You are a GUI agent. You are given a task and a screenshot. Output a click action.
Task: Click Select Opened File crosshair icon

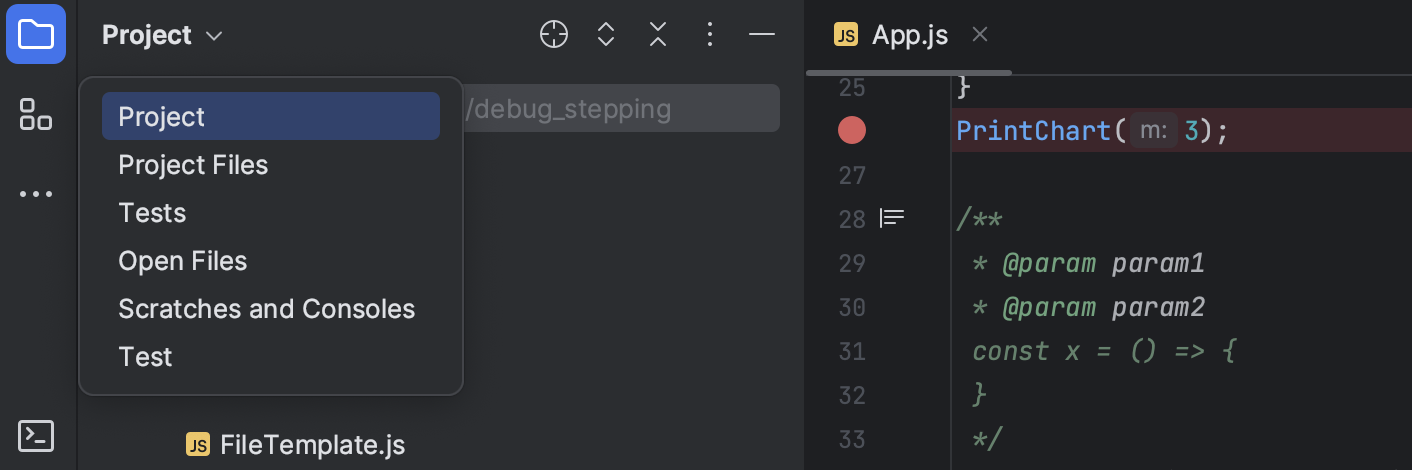[554, 35]
